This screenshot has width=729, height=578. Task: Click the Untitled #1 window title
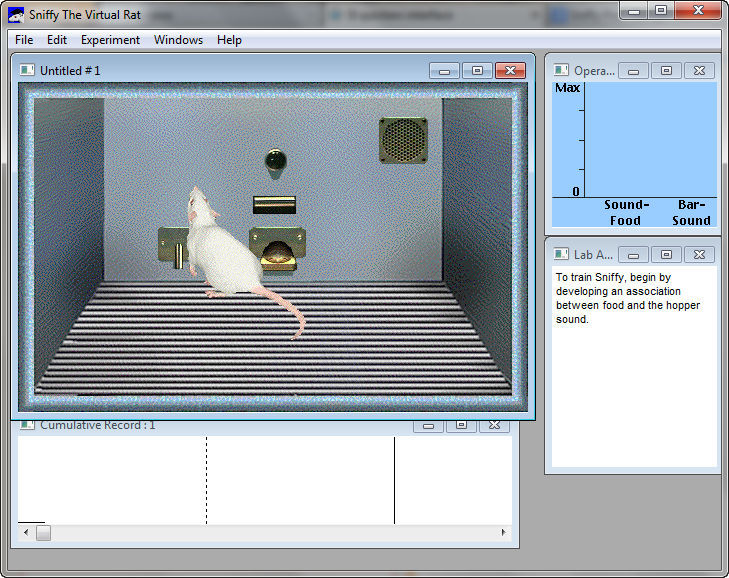point(70,71)
